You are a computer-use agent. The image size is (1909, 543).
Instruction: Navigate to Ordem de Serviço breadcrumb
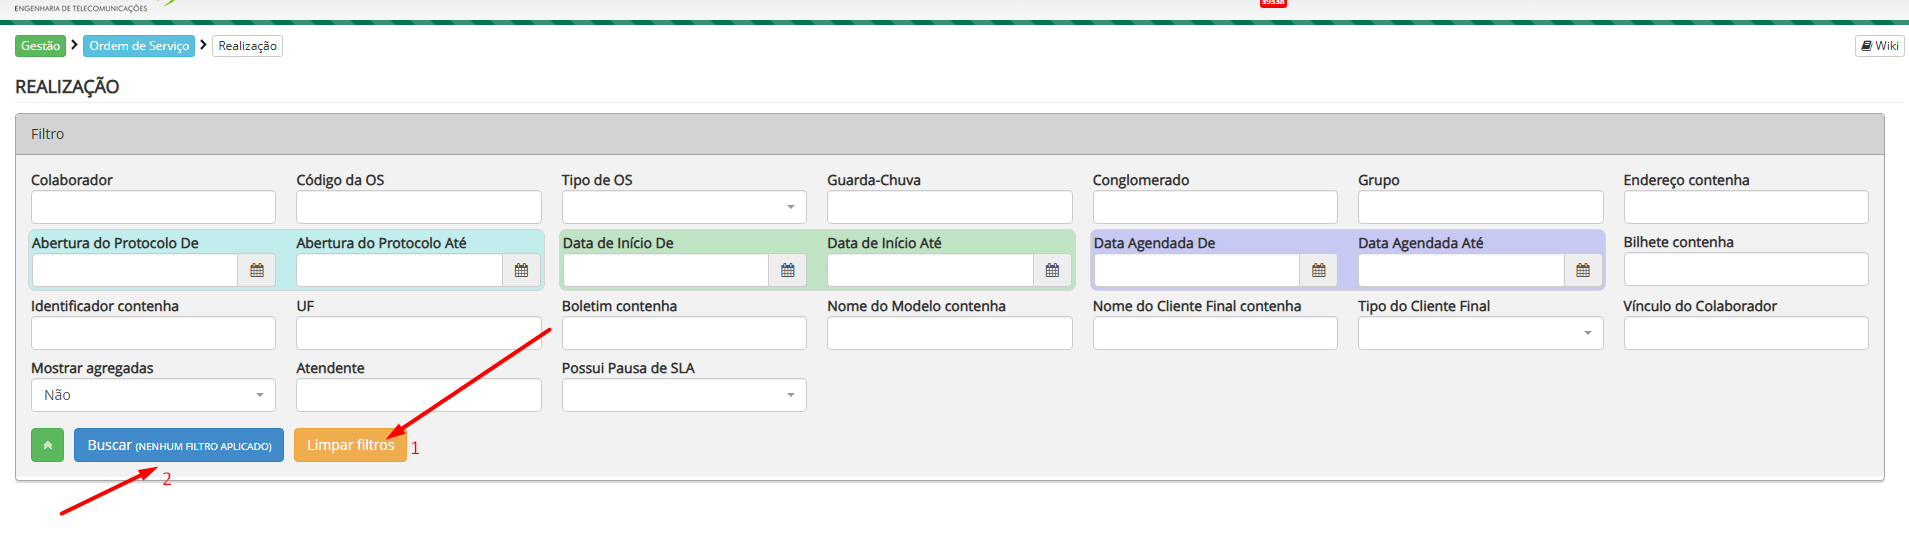click(139, 46)
